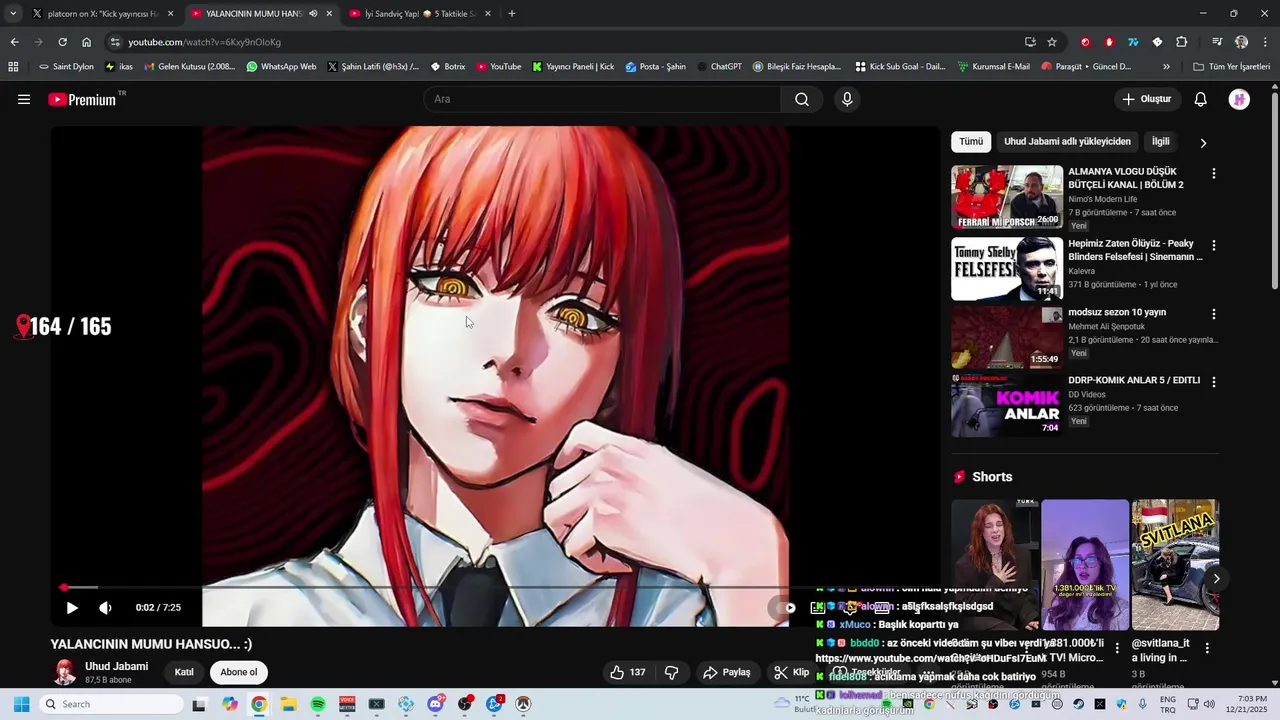This screenshot has width=1280, height=720.
Task: Join the channel with Katıl
Action: click(x=184, y=672)
